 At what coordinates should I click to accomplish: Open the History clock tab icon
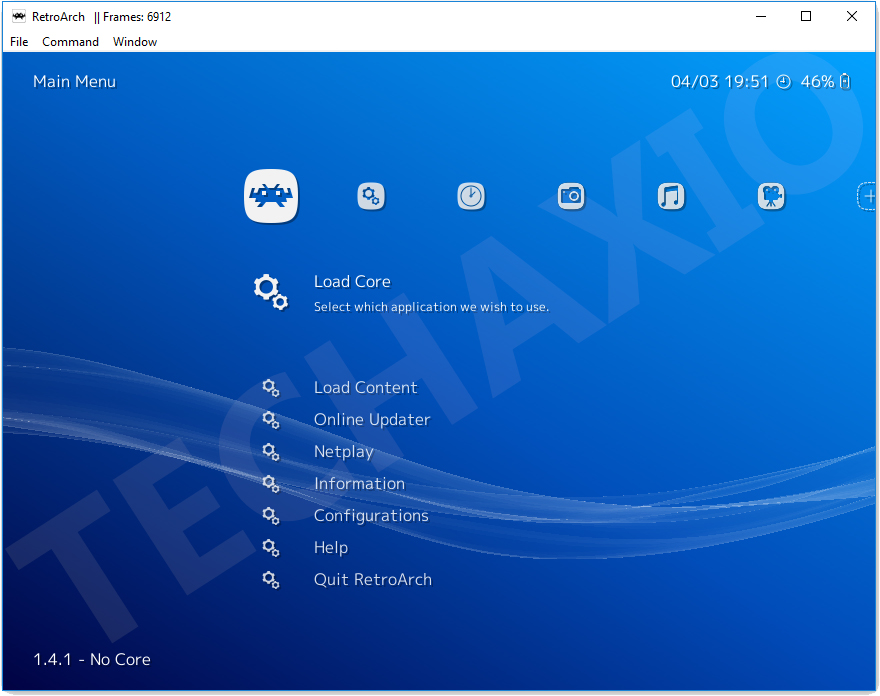(471, 196)
